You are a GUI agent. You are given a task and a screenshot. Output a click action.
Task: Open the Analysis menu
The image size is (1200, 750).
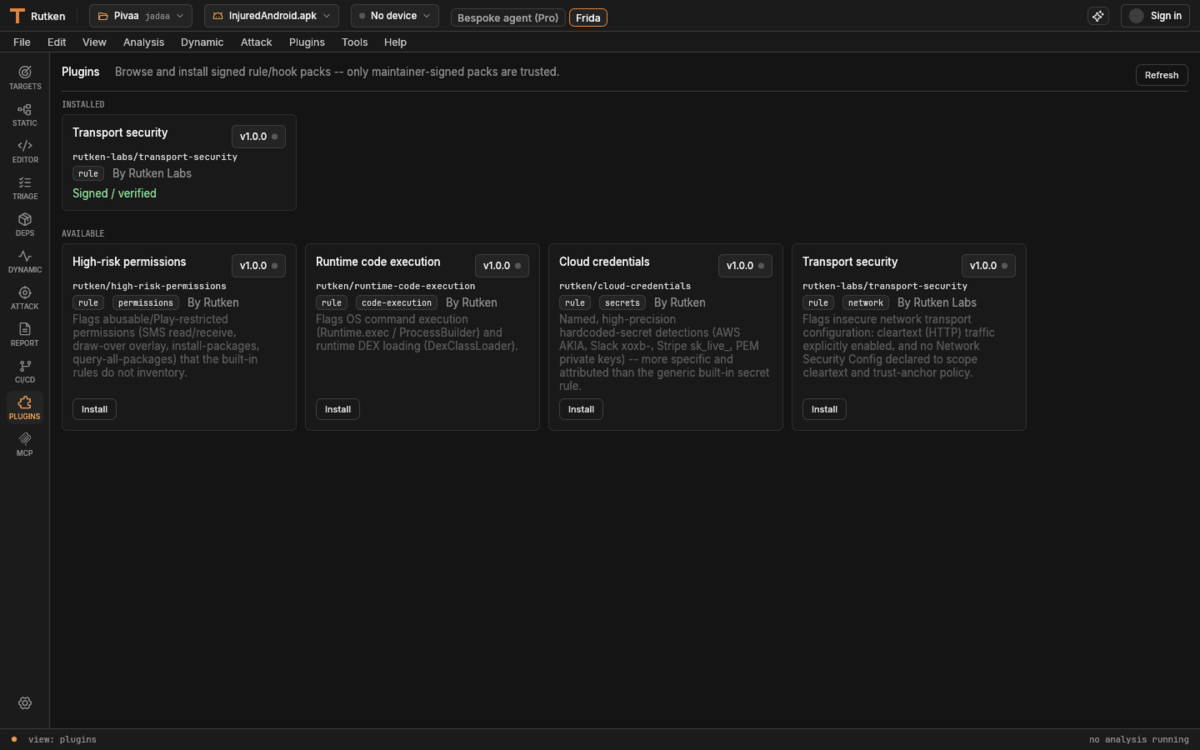tap(144, 42)
